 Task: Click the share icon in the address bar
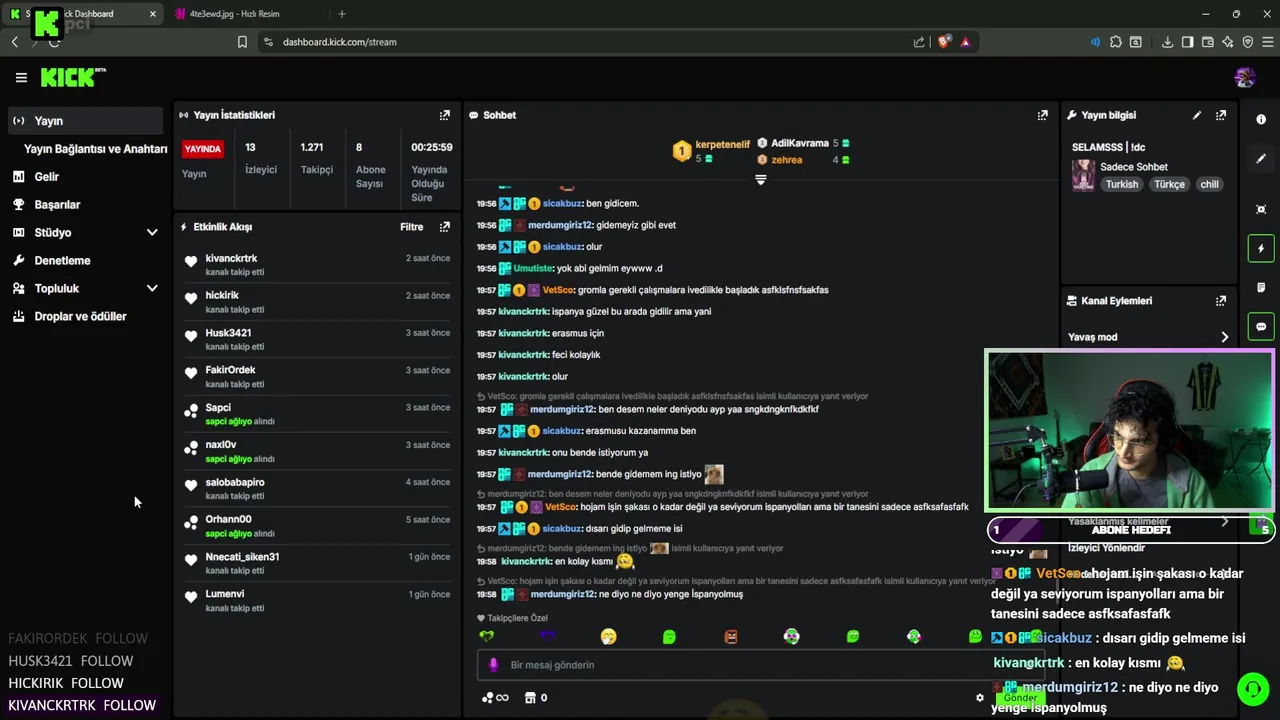click(919, 42)
